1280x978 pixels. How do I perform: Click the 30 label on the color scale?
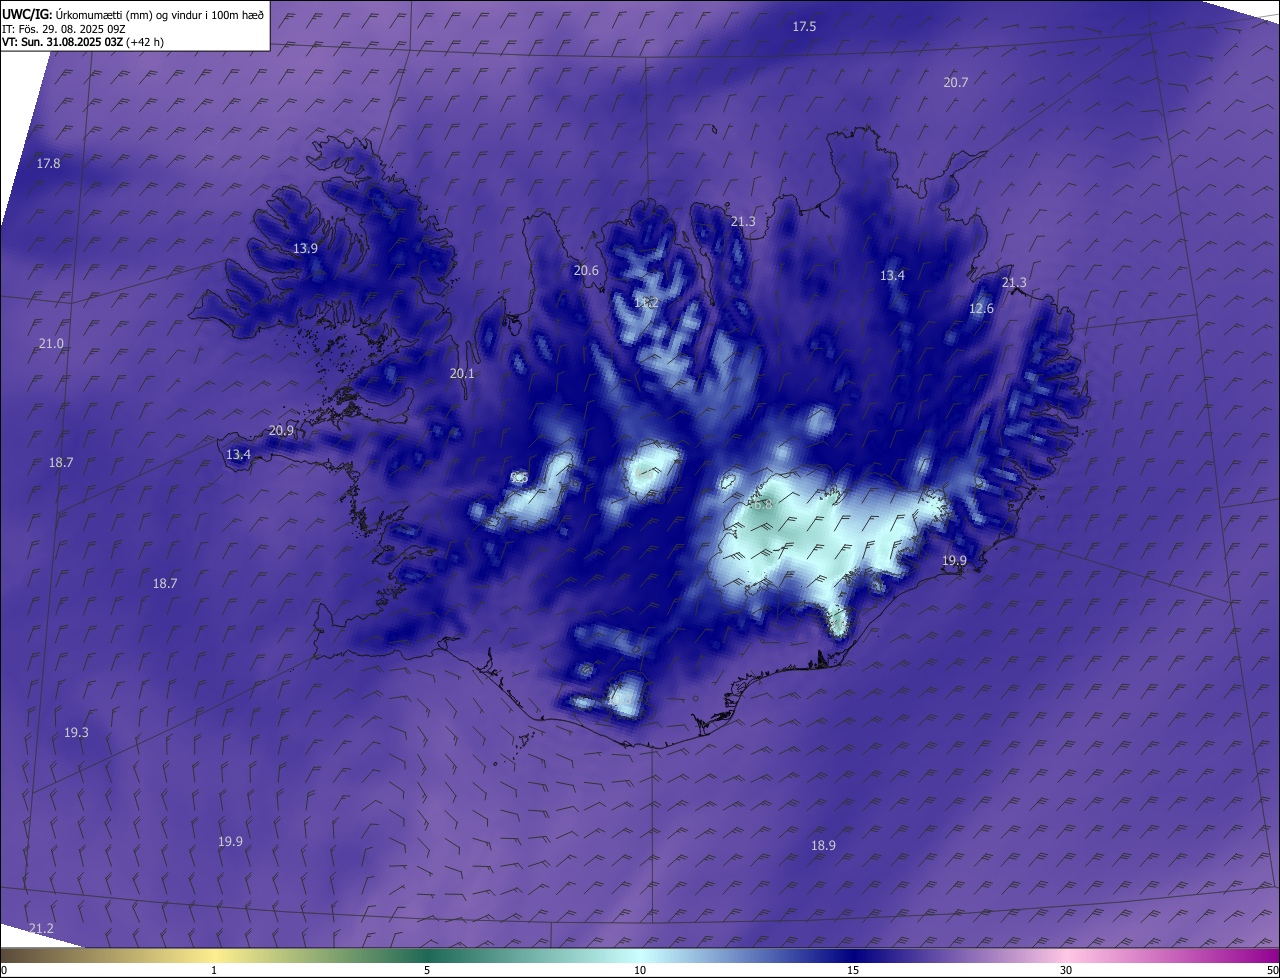[x=1066, y=970]
